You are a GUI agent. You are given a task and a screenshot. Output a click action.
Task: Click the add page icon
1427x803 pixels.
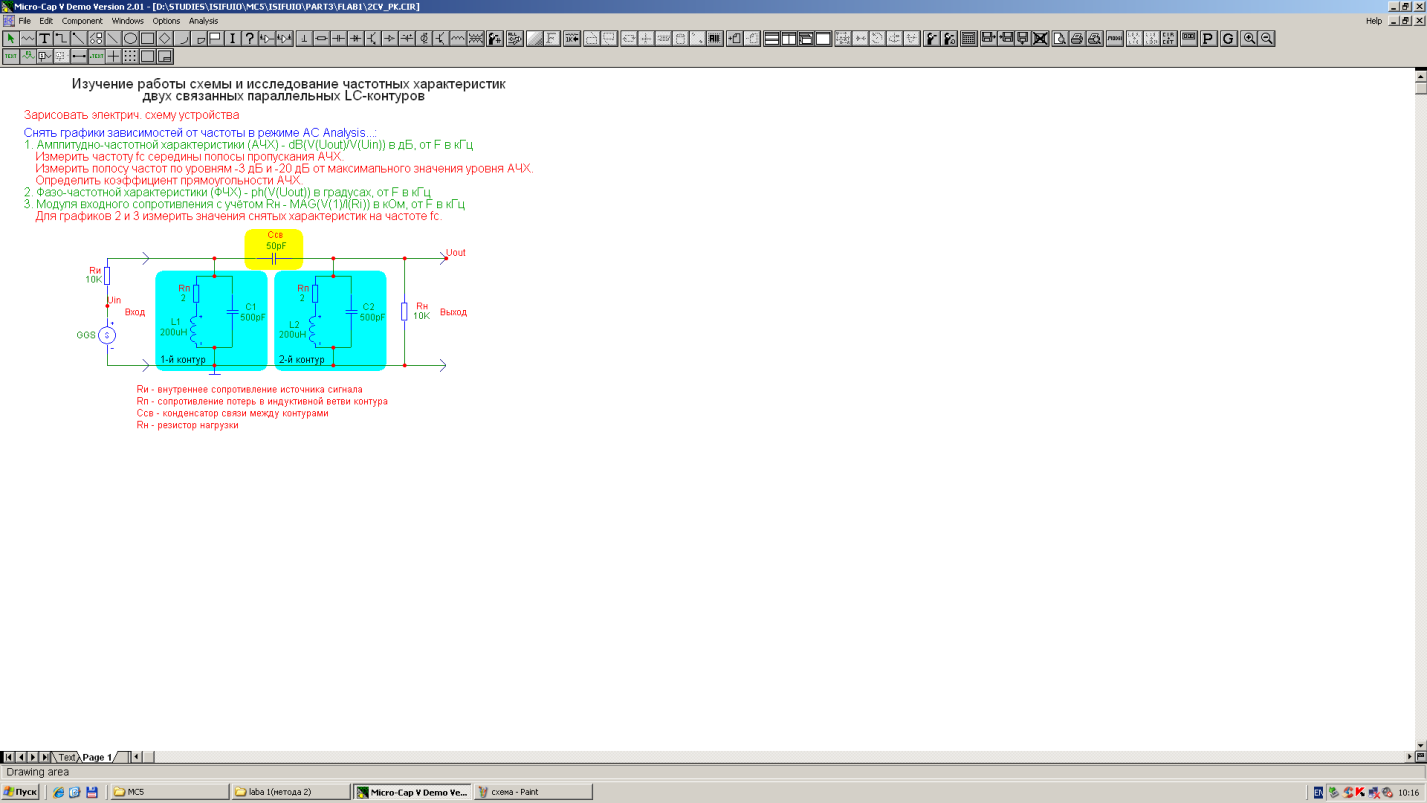pyautogui.click(x=735, y=39)
